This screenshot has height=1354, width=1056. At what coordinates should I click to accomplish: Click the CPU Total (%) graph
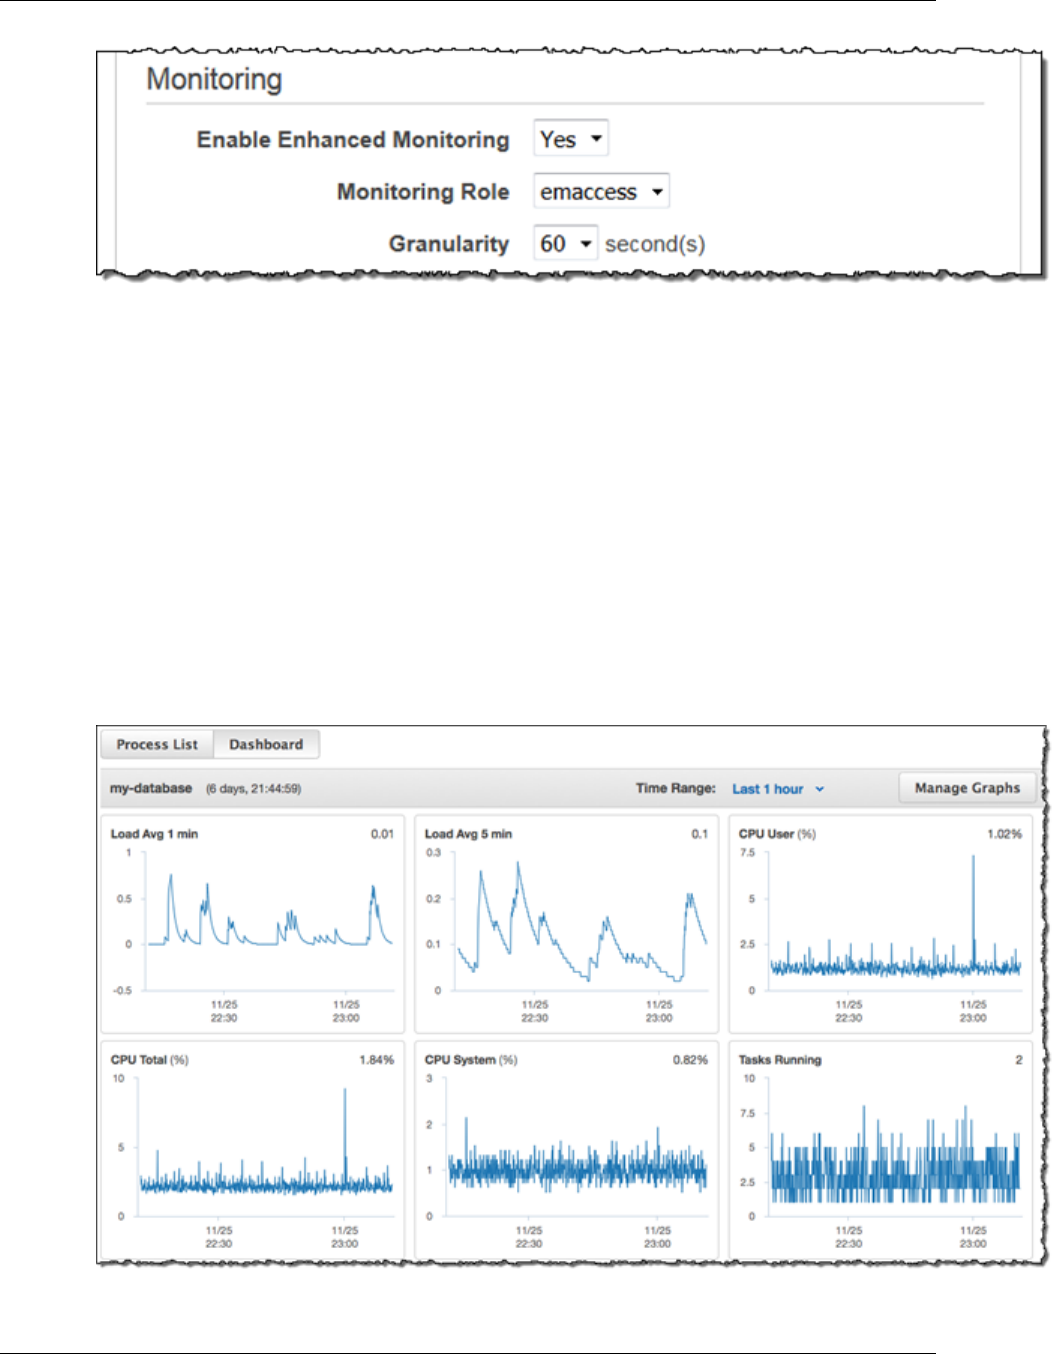point(252,1150)
